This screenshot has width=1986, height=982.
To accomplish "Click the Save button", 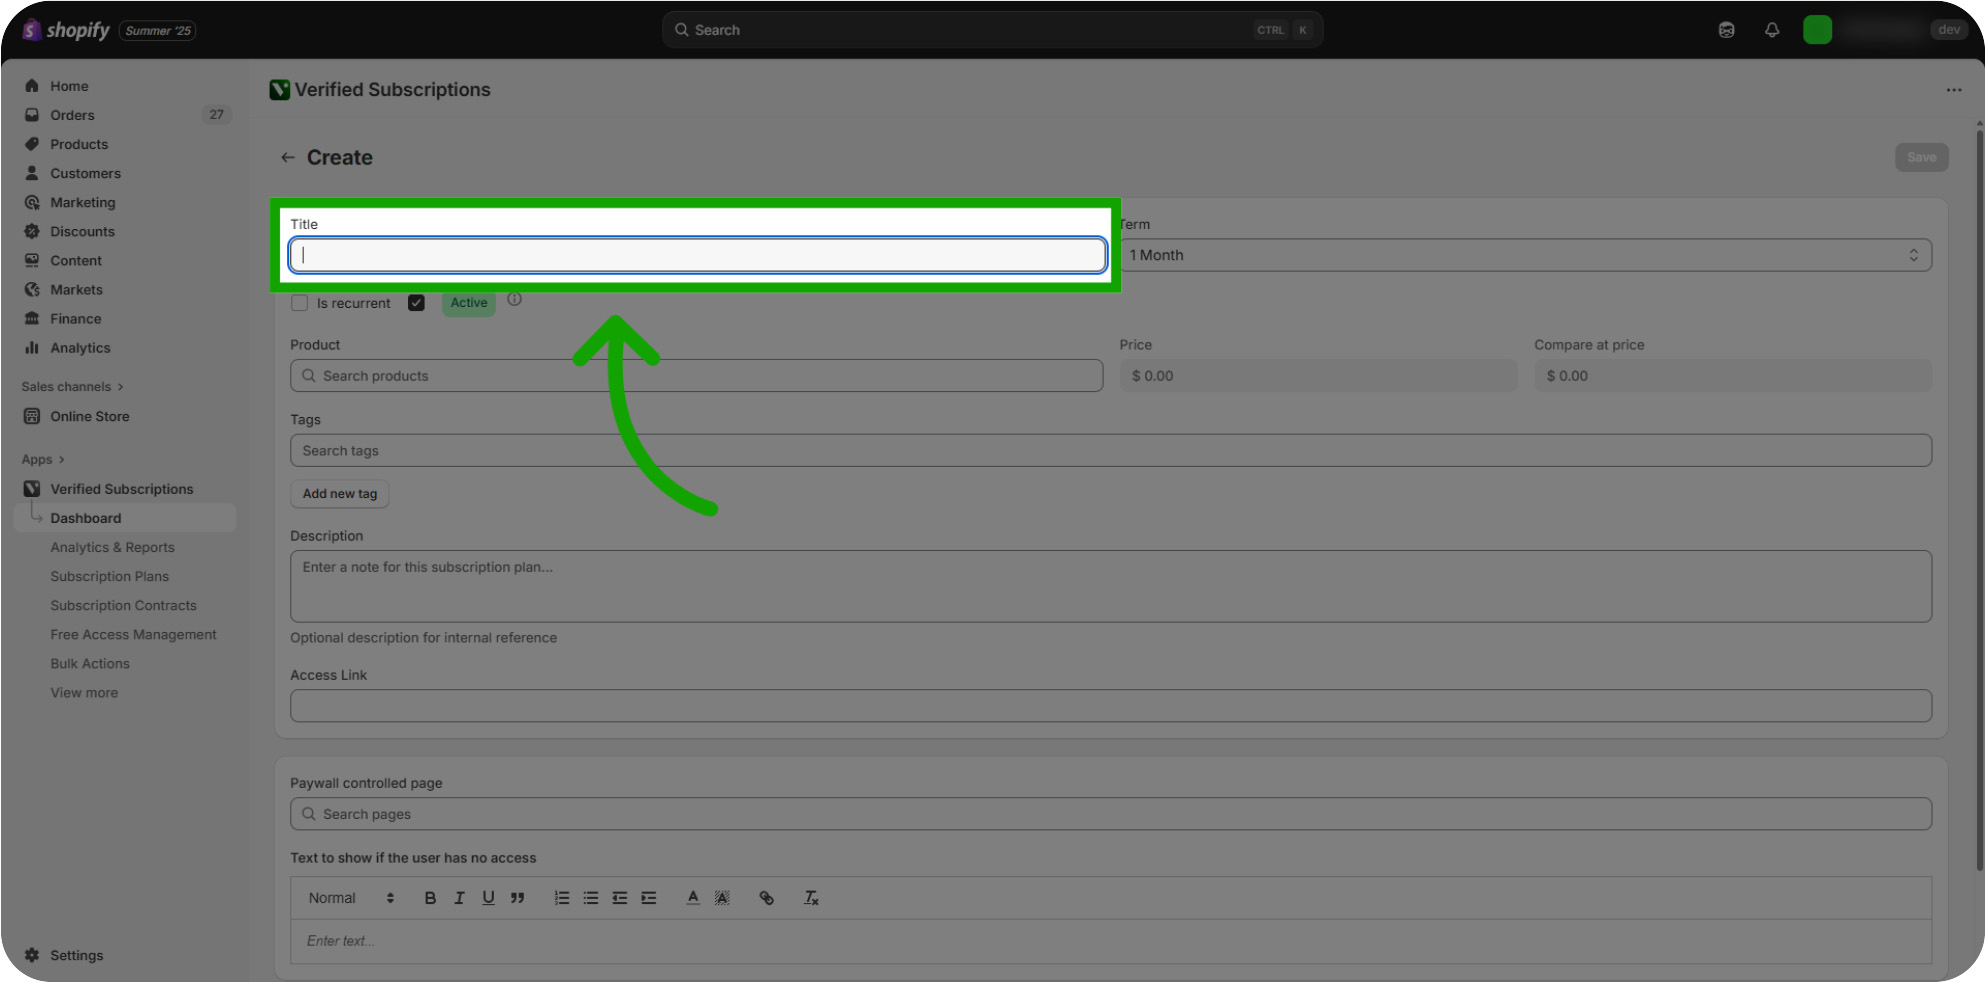I will pos(1921,157).
